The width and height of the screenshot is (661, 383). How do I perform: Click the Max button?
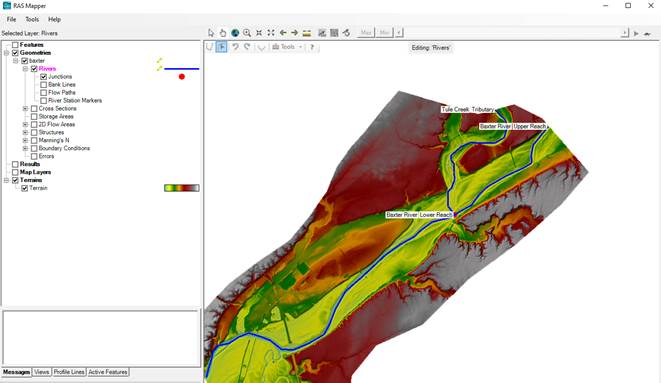tap(366, 32)
